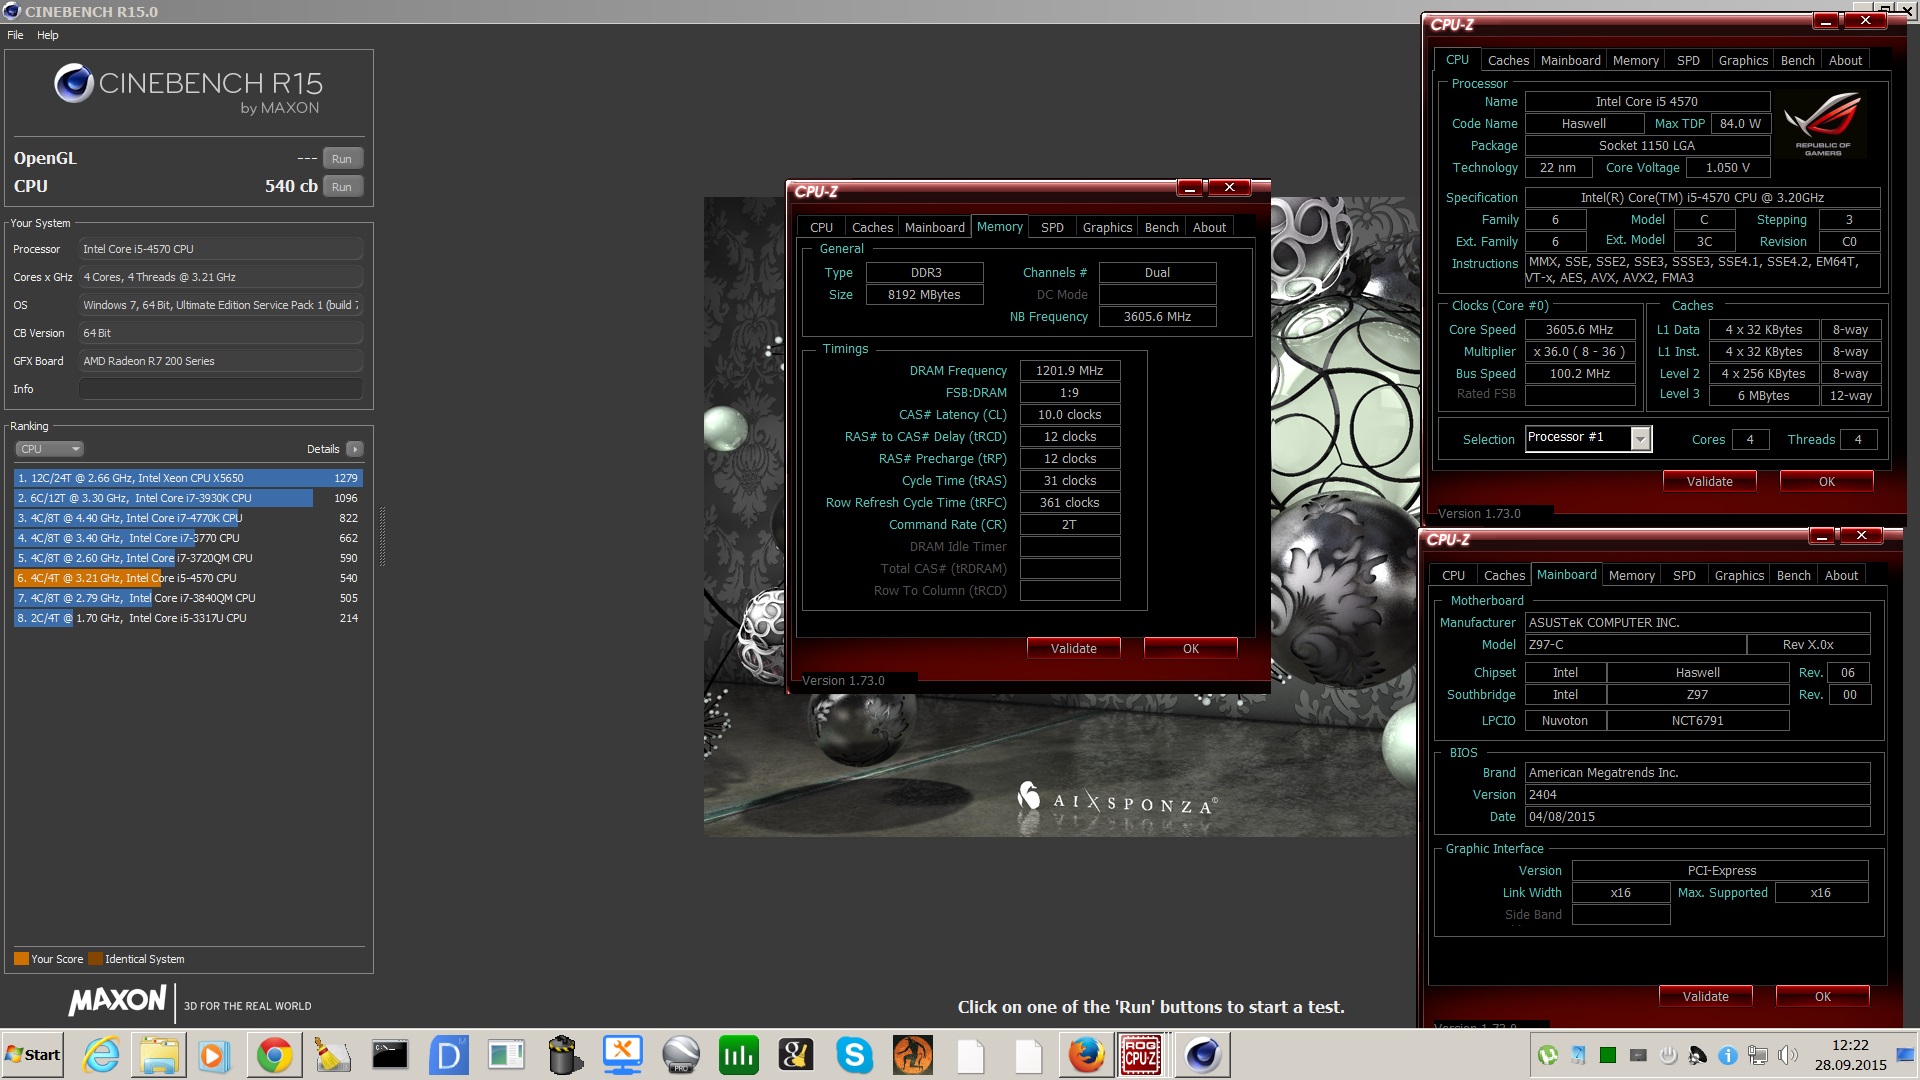
Task: Switch to Caches tab in center CPU-Z
Action: [872, 228]
